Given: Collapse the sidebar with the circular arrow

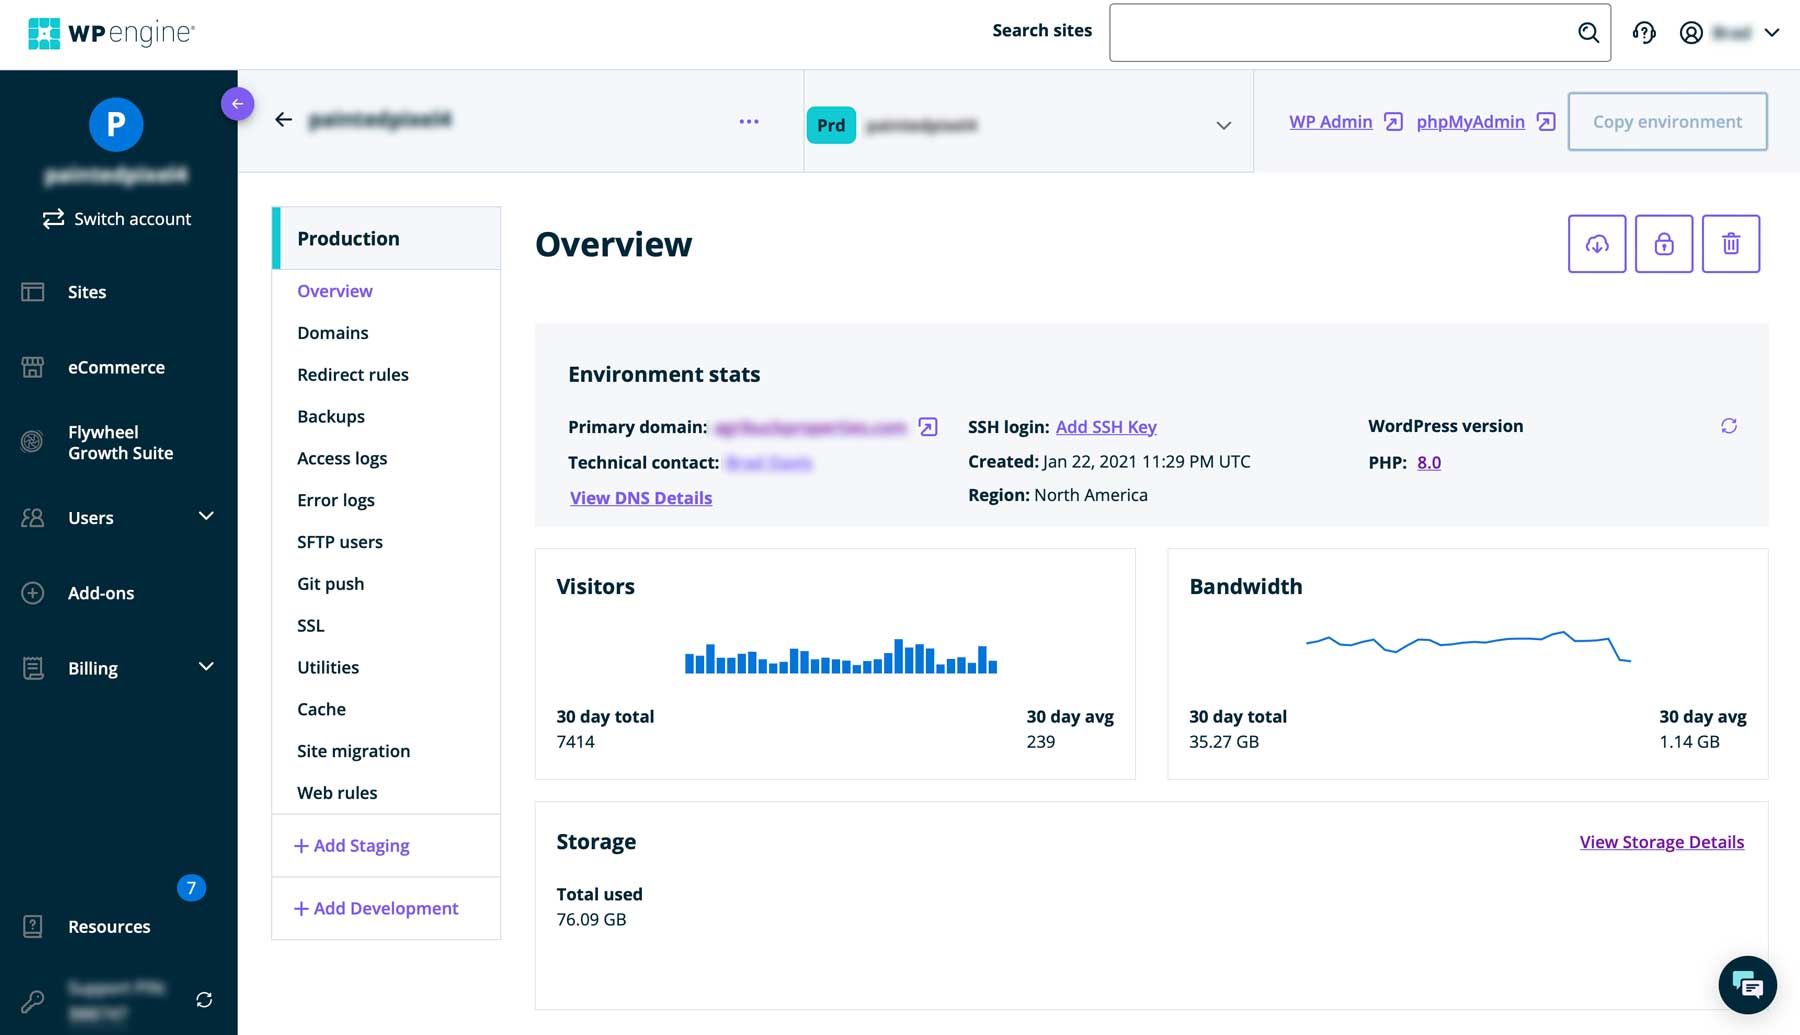Looking at the screenshot, I should (x=237, y=103).
